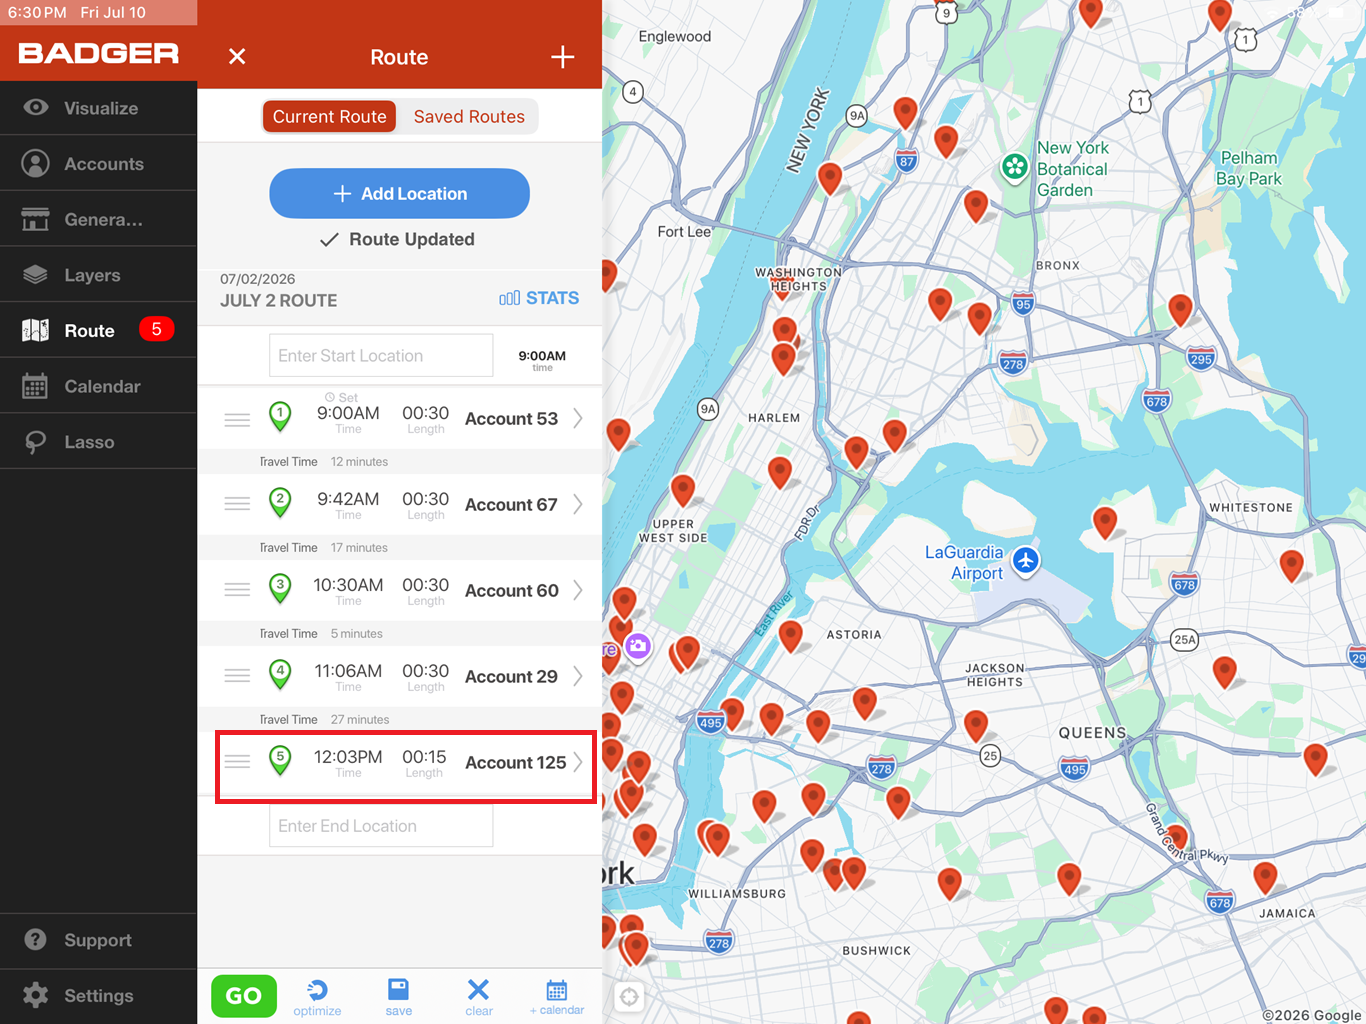Expand Account 67 stop details
Image resolution: width=1366 pixels, height=1024 pixels.
click(578, 505)
